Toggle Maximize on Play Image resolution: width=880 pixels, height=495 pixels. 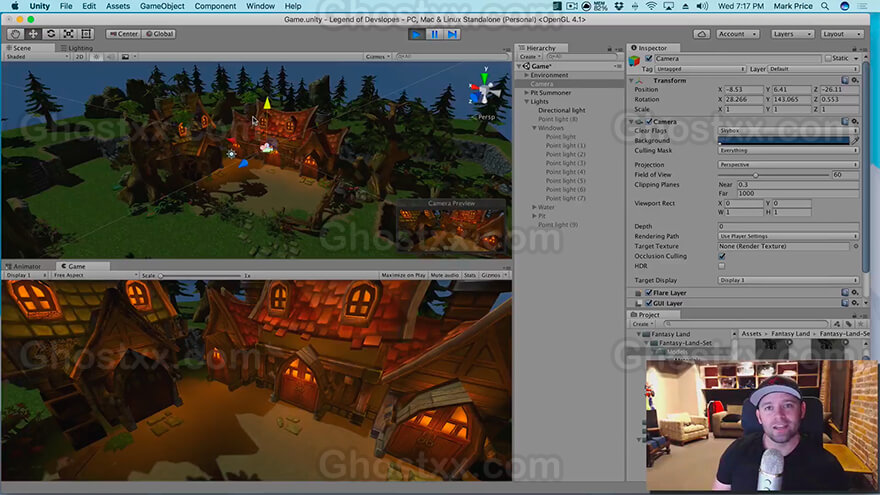click(x=403, y=276)
